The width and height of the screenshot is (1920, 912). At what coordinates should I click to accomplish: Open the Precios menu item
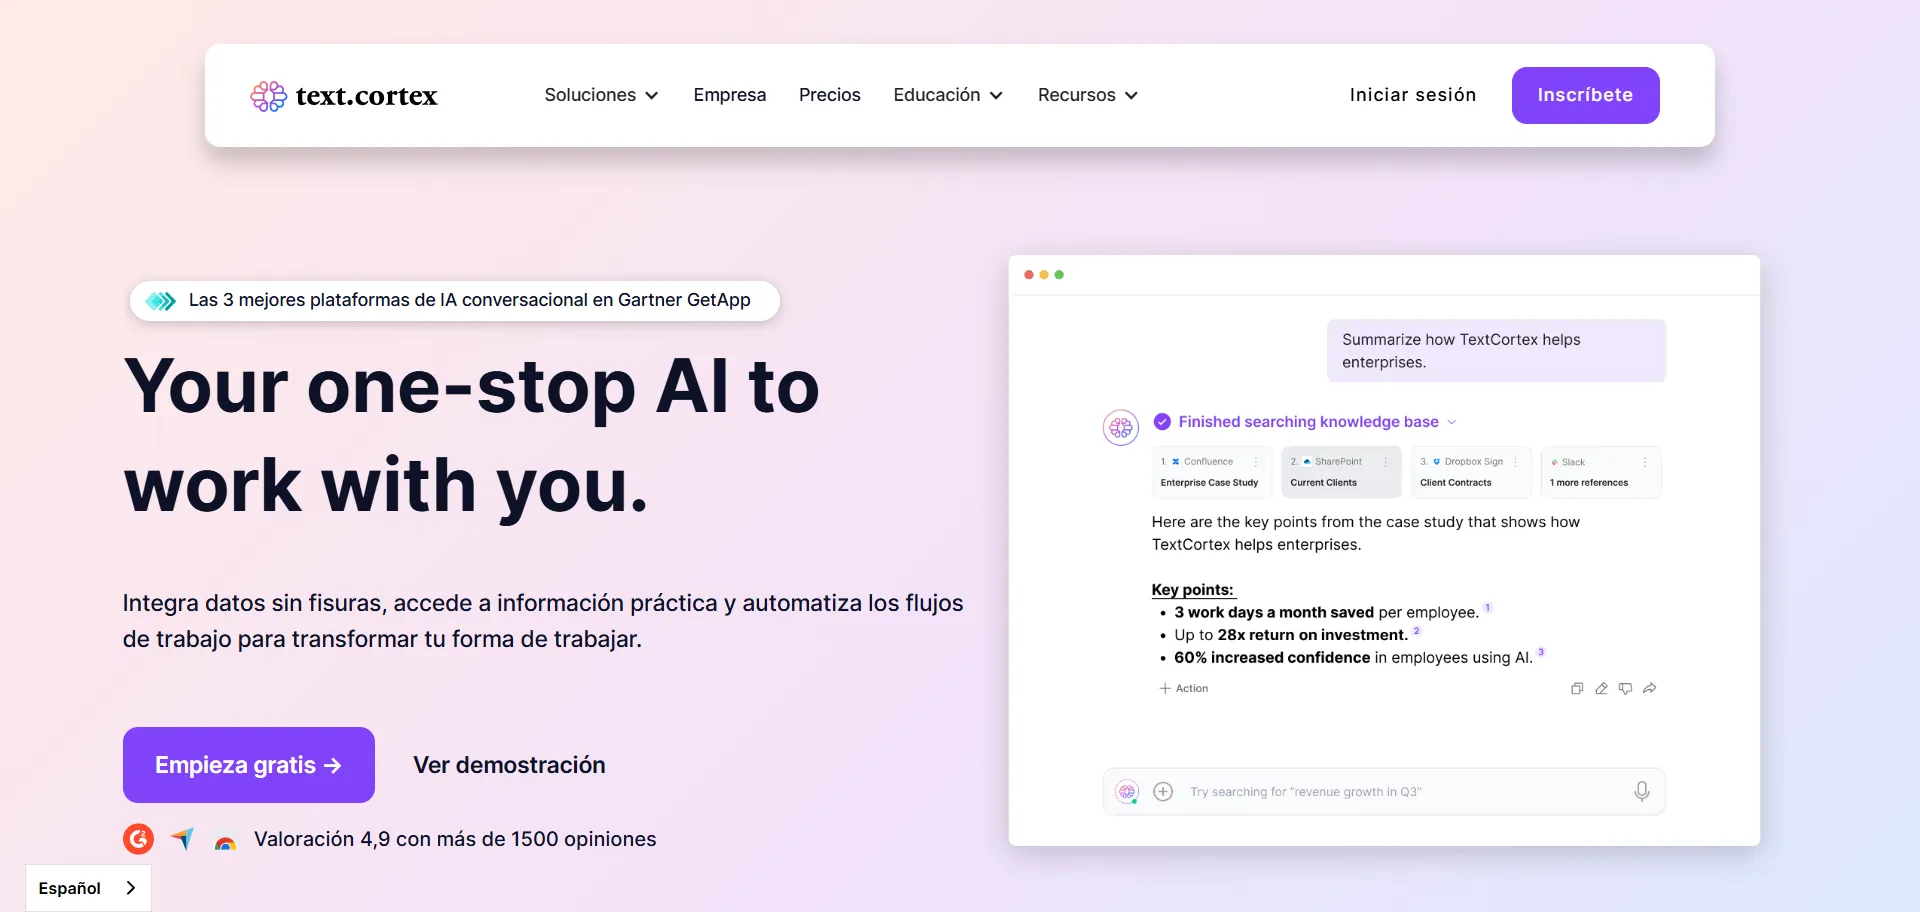(830, 95)
